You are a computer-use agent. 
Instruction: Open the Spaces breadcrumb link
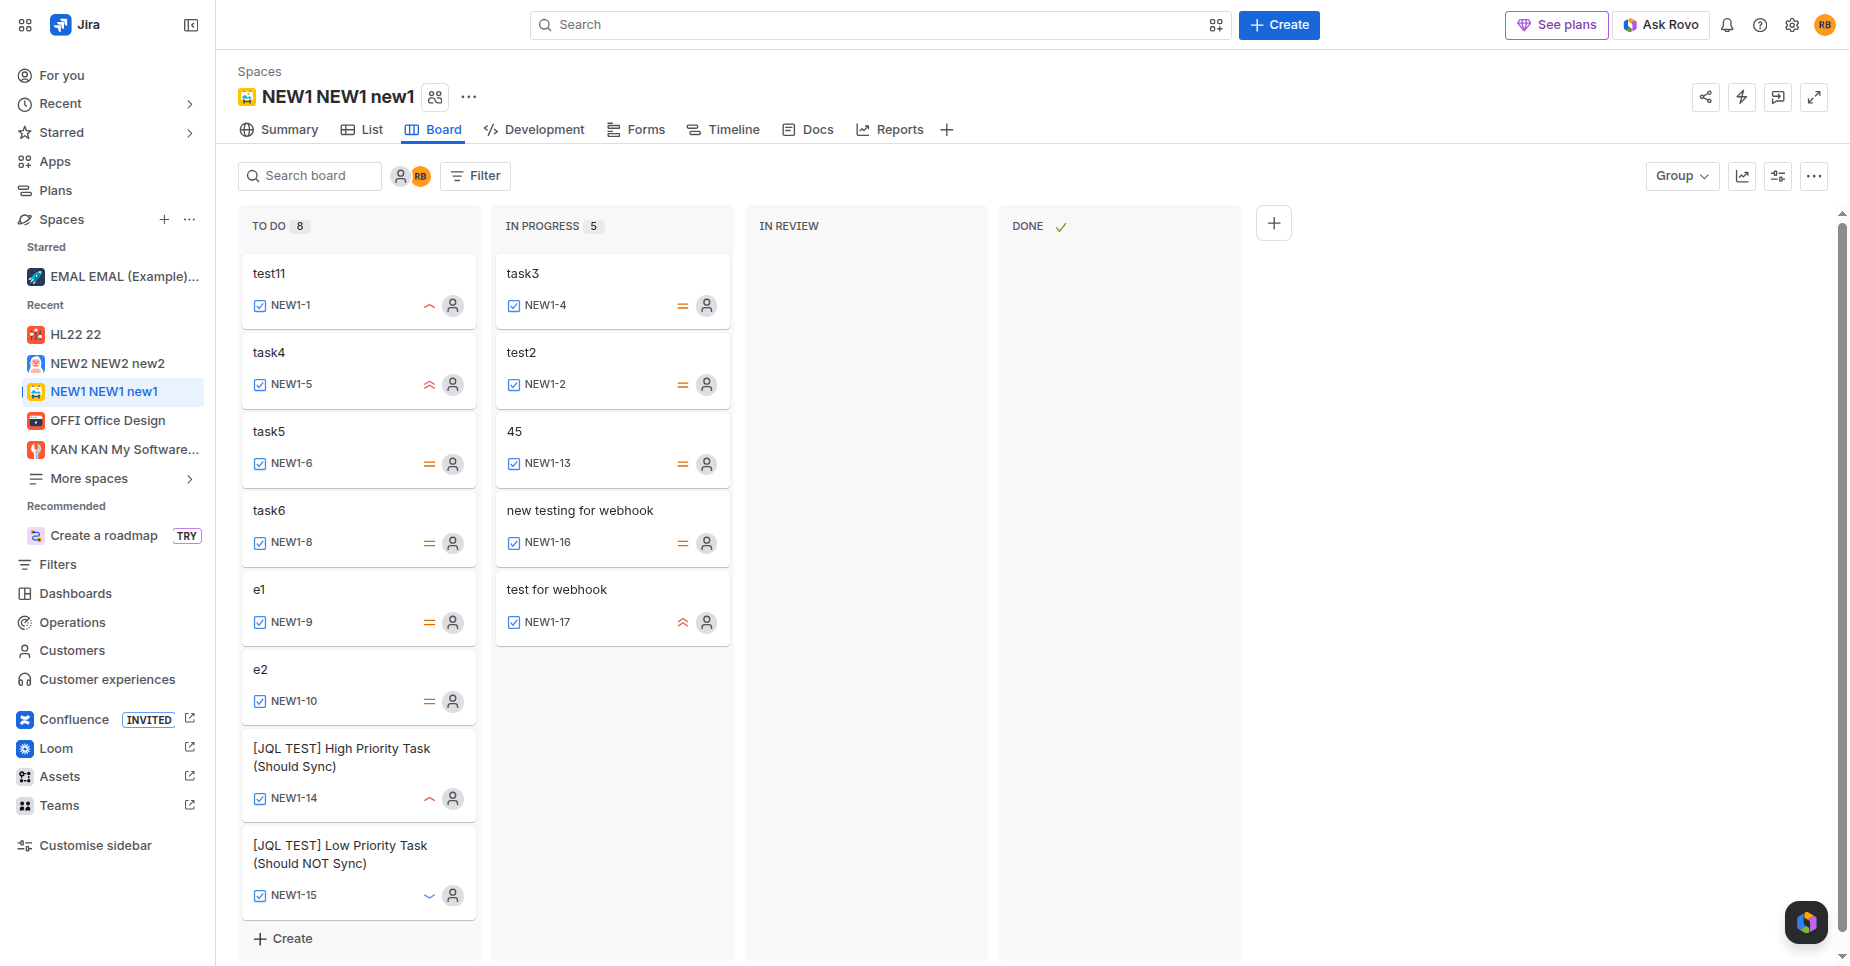[x=259, y=72]
